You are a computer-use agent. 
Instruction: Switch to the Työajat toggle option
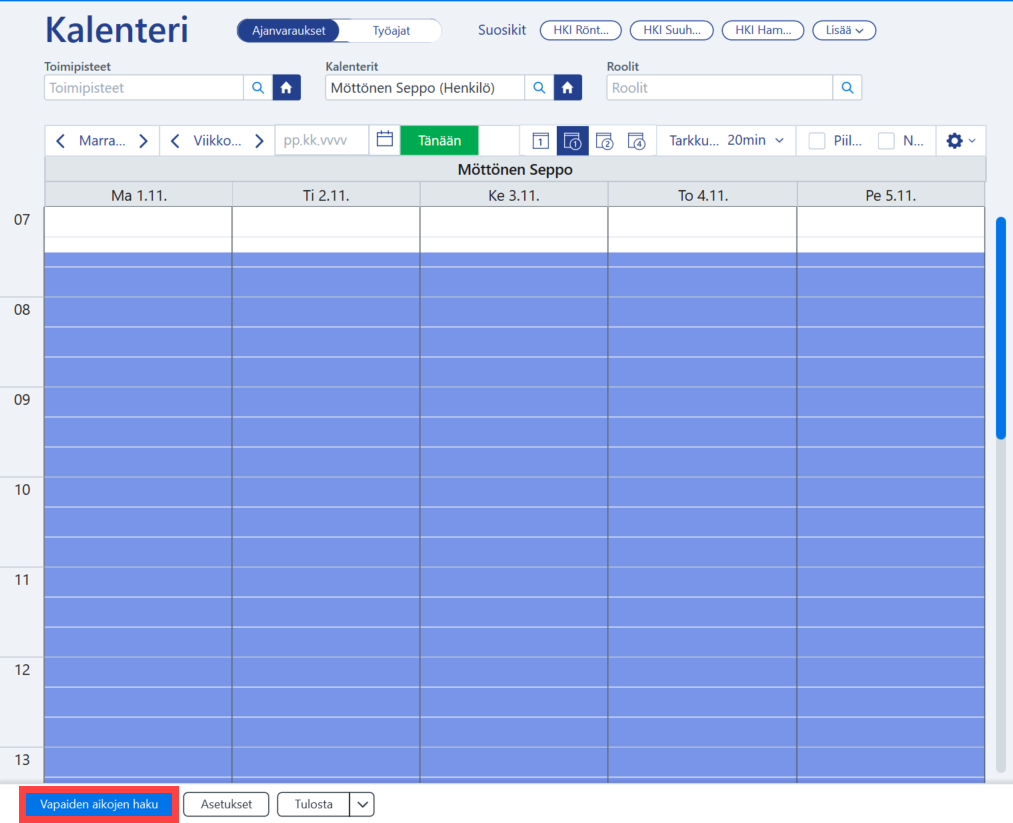[x=391, y=30]
